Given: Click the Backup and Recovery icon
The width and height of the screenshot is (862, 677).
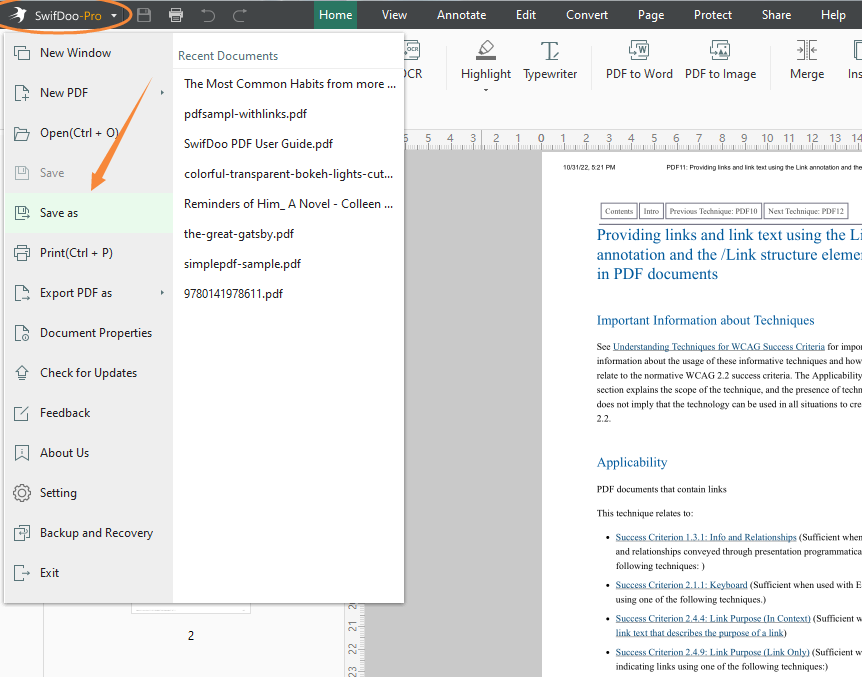Looking at the screenshot, I should 21,533.
